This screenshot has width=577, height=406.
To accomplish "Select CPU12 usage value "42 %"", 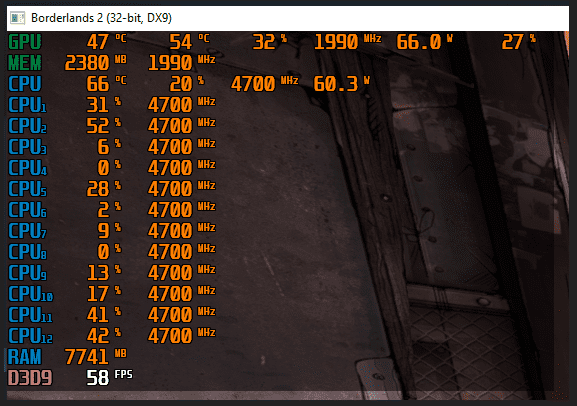I will [104, 335].
